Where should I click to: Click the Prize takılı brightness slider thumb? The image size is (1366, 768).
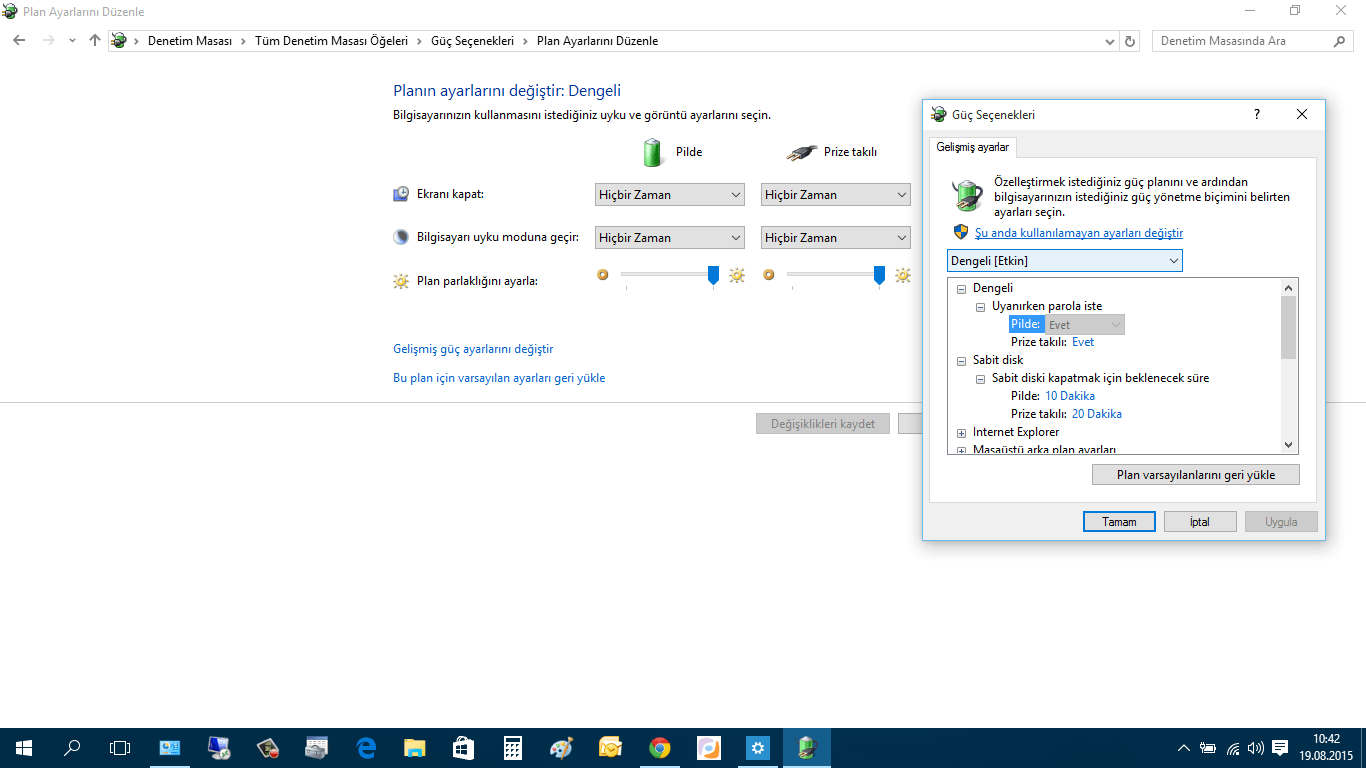coord(879,275)
